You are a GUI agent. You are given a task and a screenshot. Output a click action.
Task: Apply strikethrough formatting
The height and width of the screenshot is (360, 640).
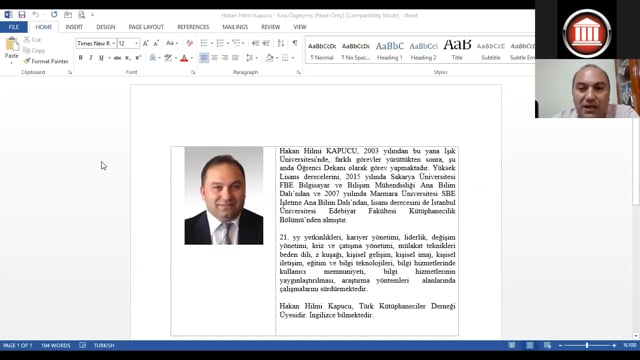117,58
